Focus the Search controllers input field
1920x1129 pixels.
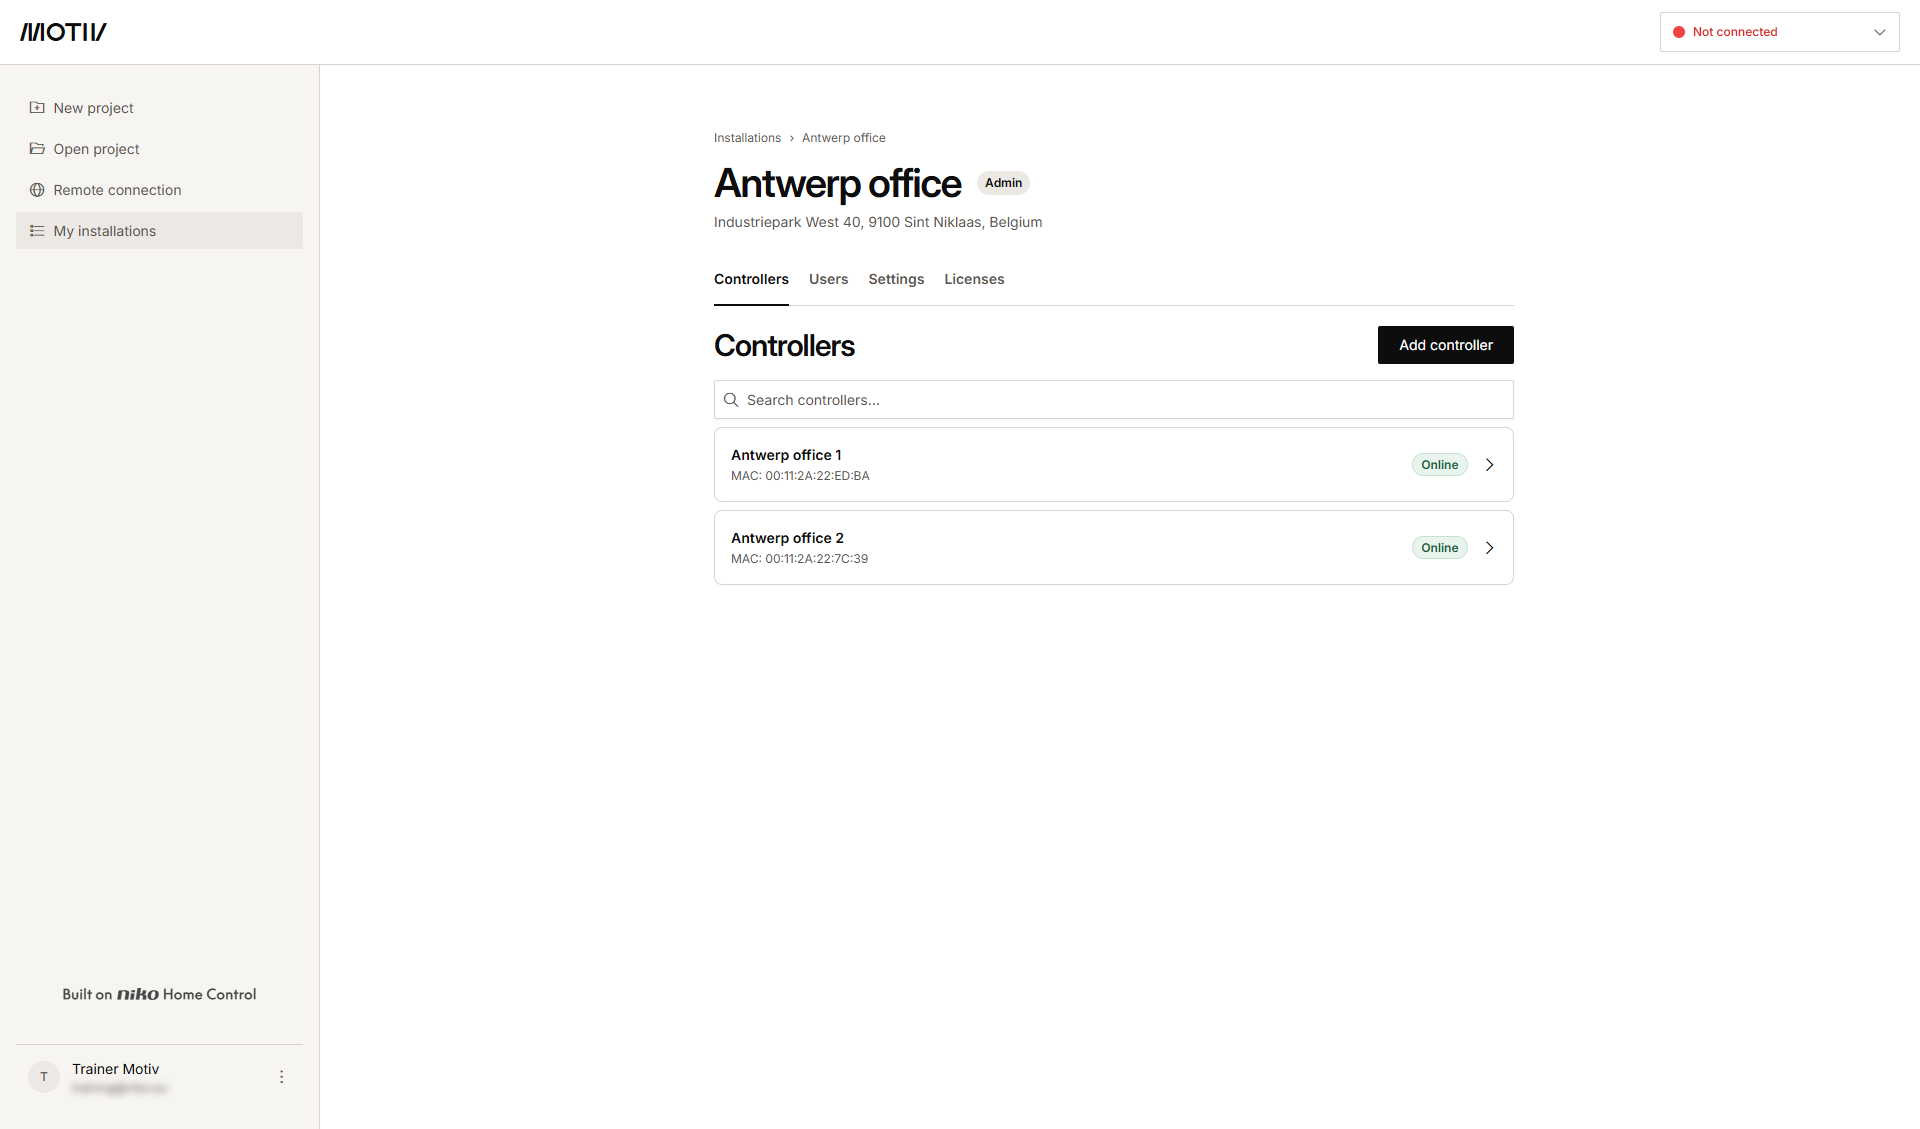1113,400
